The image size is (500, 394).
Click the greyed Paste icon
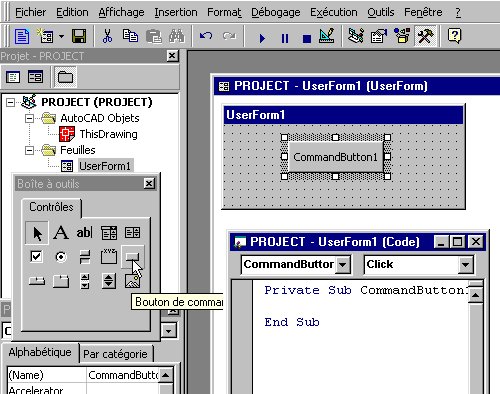(x=154, y=36)
